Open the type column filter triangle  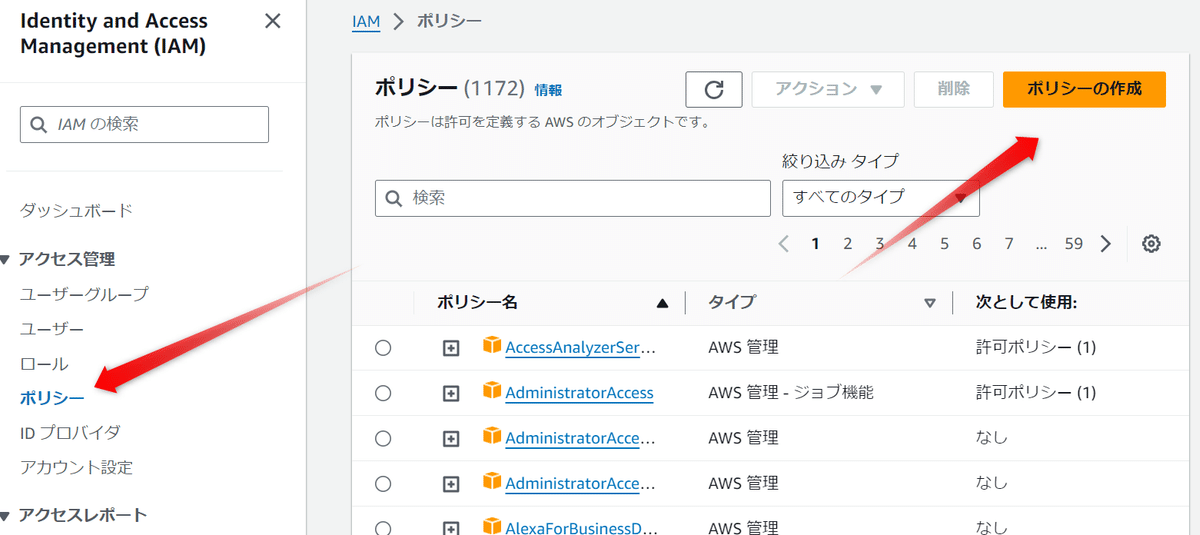tap(930, 303)
